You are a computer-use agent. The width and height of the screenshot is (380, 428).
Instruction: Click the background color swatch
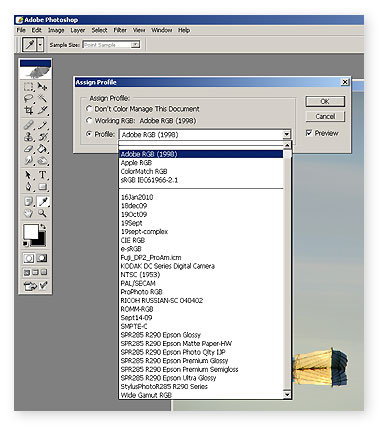coord(41,242)
